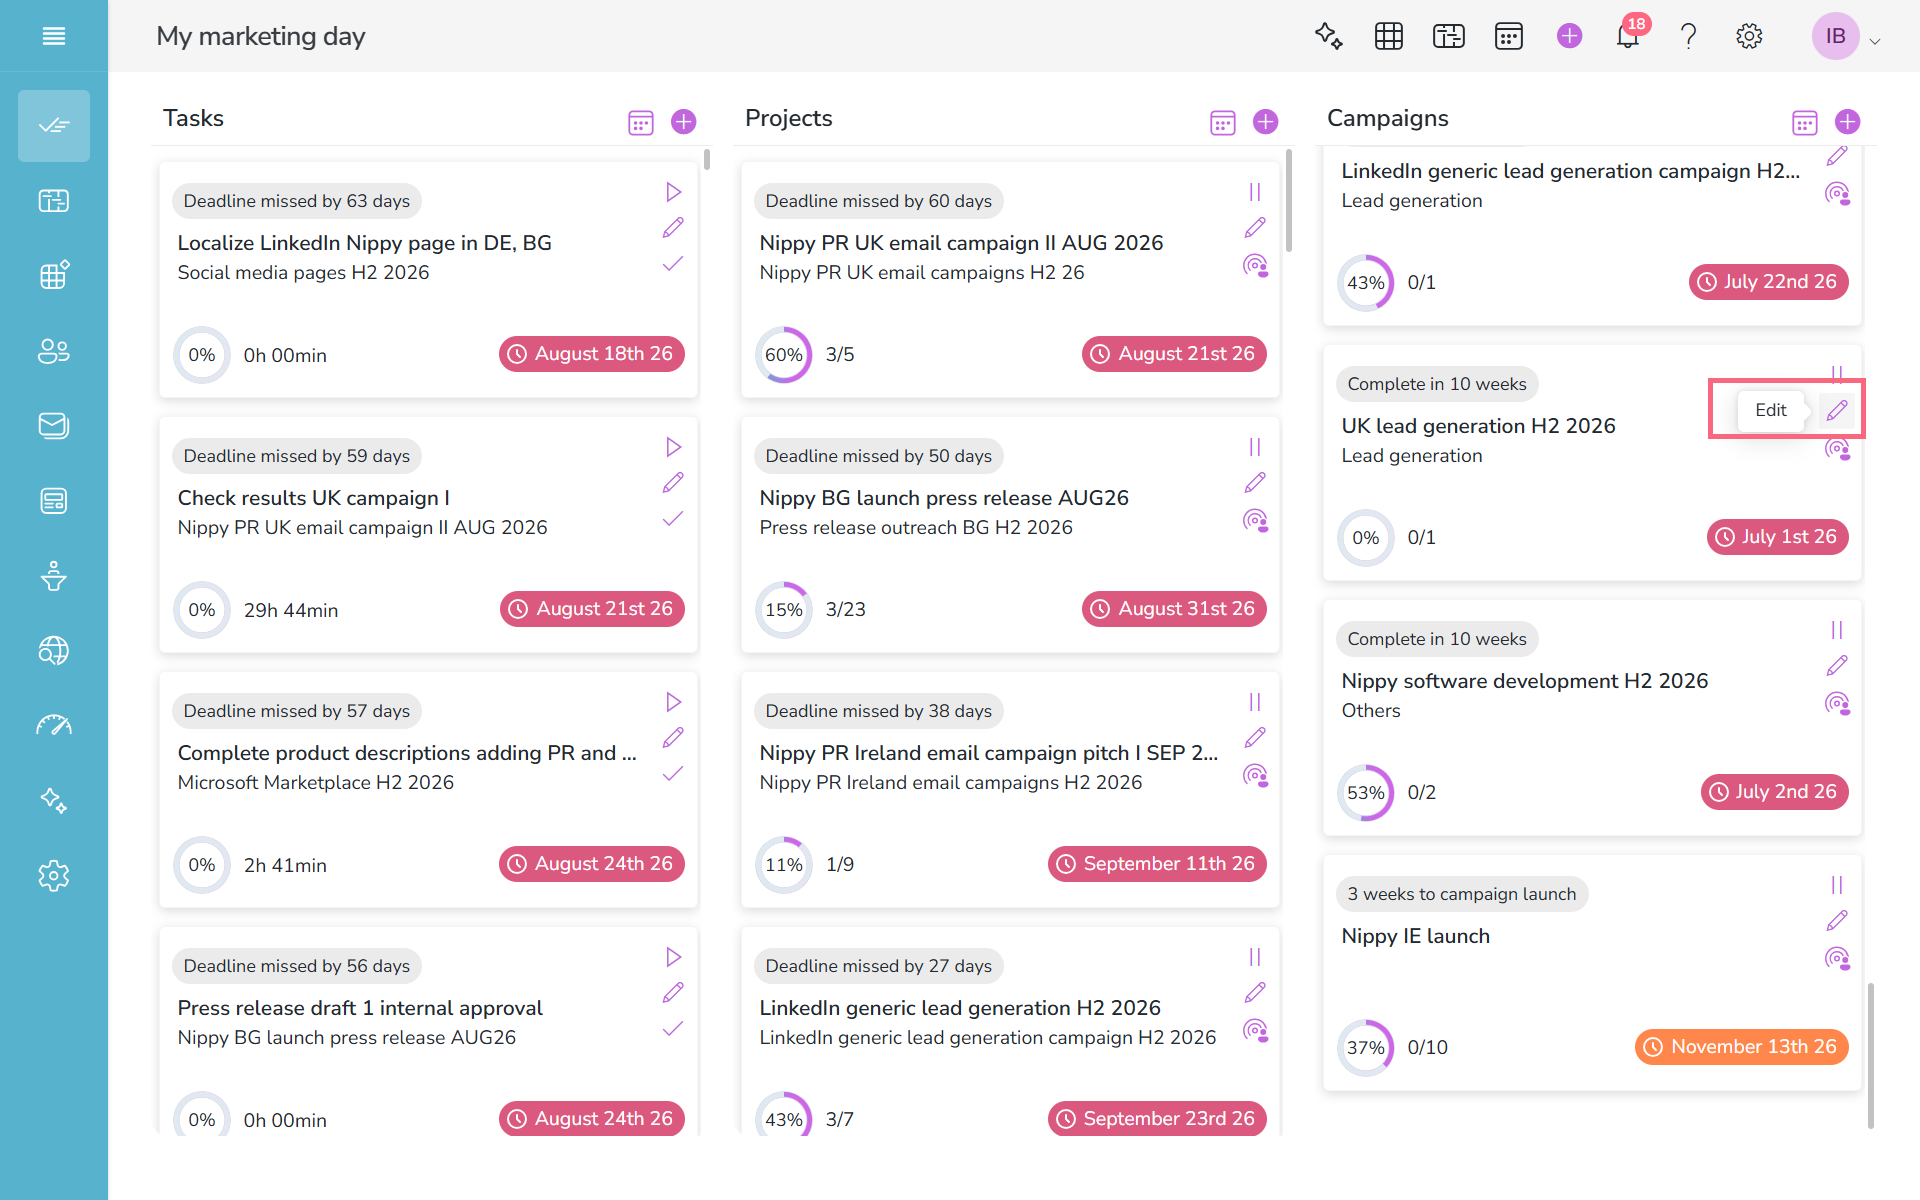Viewport: 1920px width, 1200px height.
Task: Click the purple add button in top toolbar
Action: pos(1570,36)
